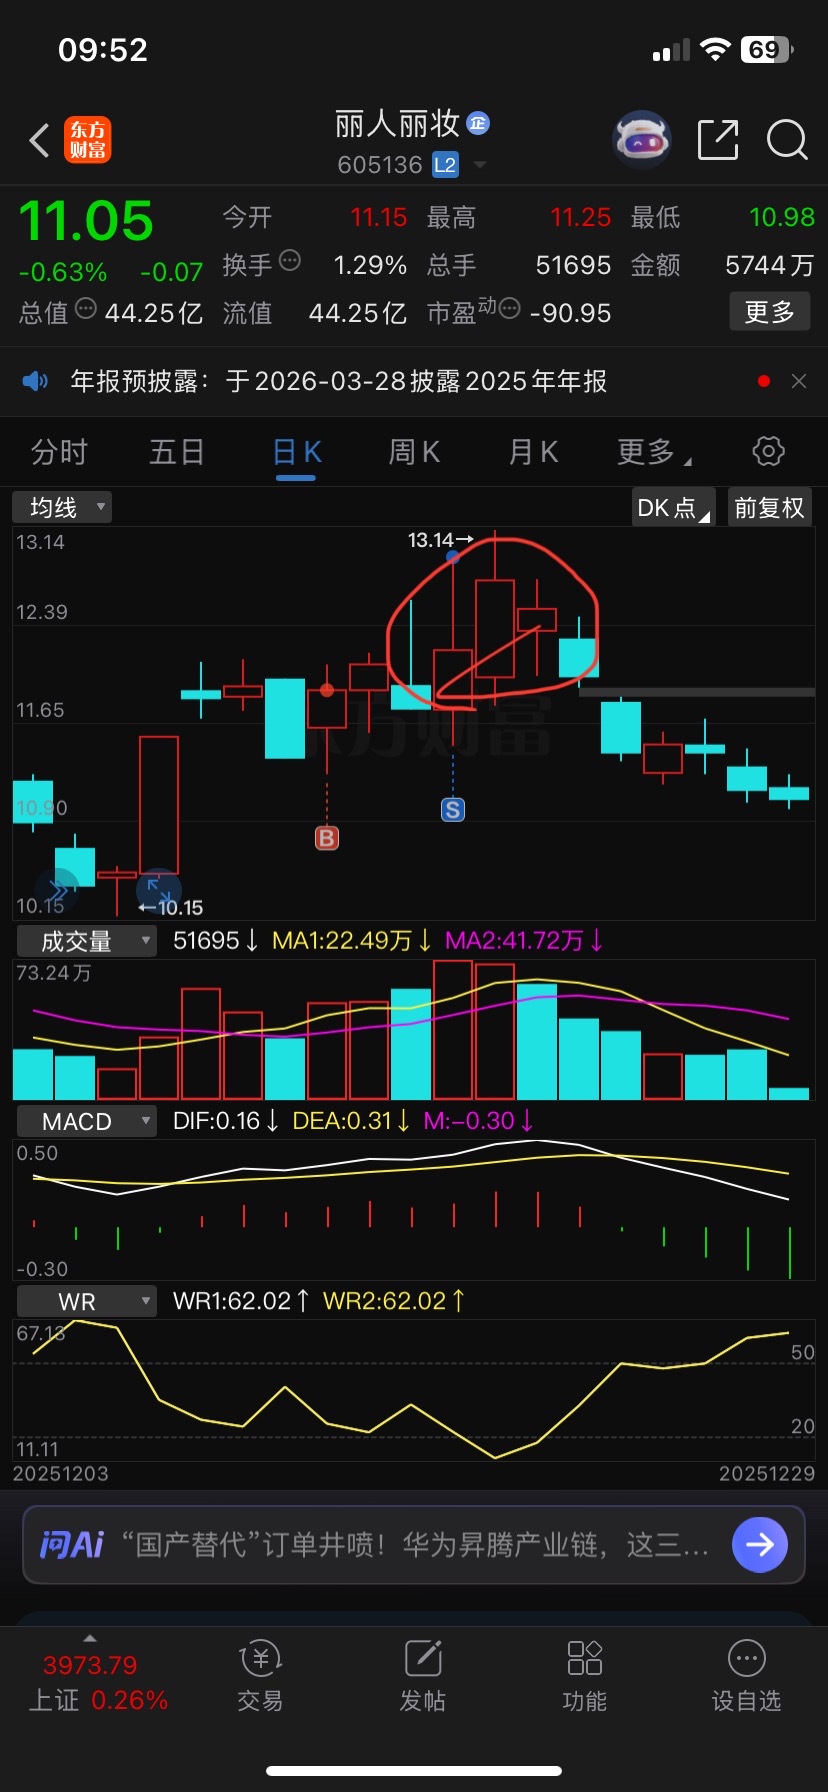Screen dimensions: 828x1792
Task: Tap the L2 level badge
Action: pyautogui.click(x=445, y=165)
